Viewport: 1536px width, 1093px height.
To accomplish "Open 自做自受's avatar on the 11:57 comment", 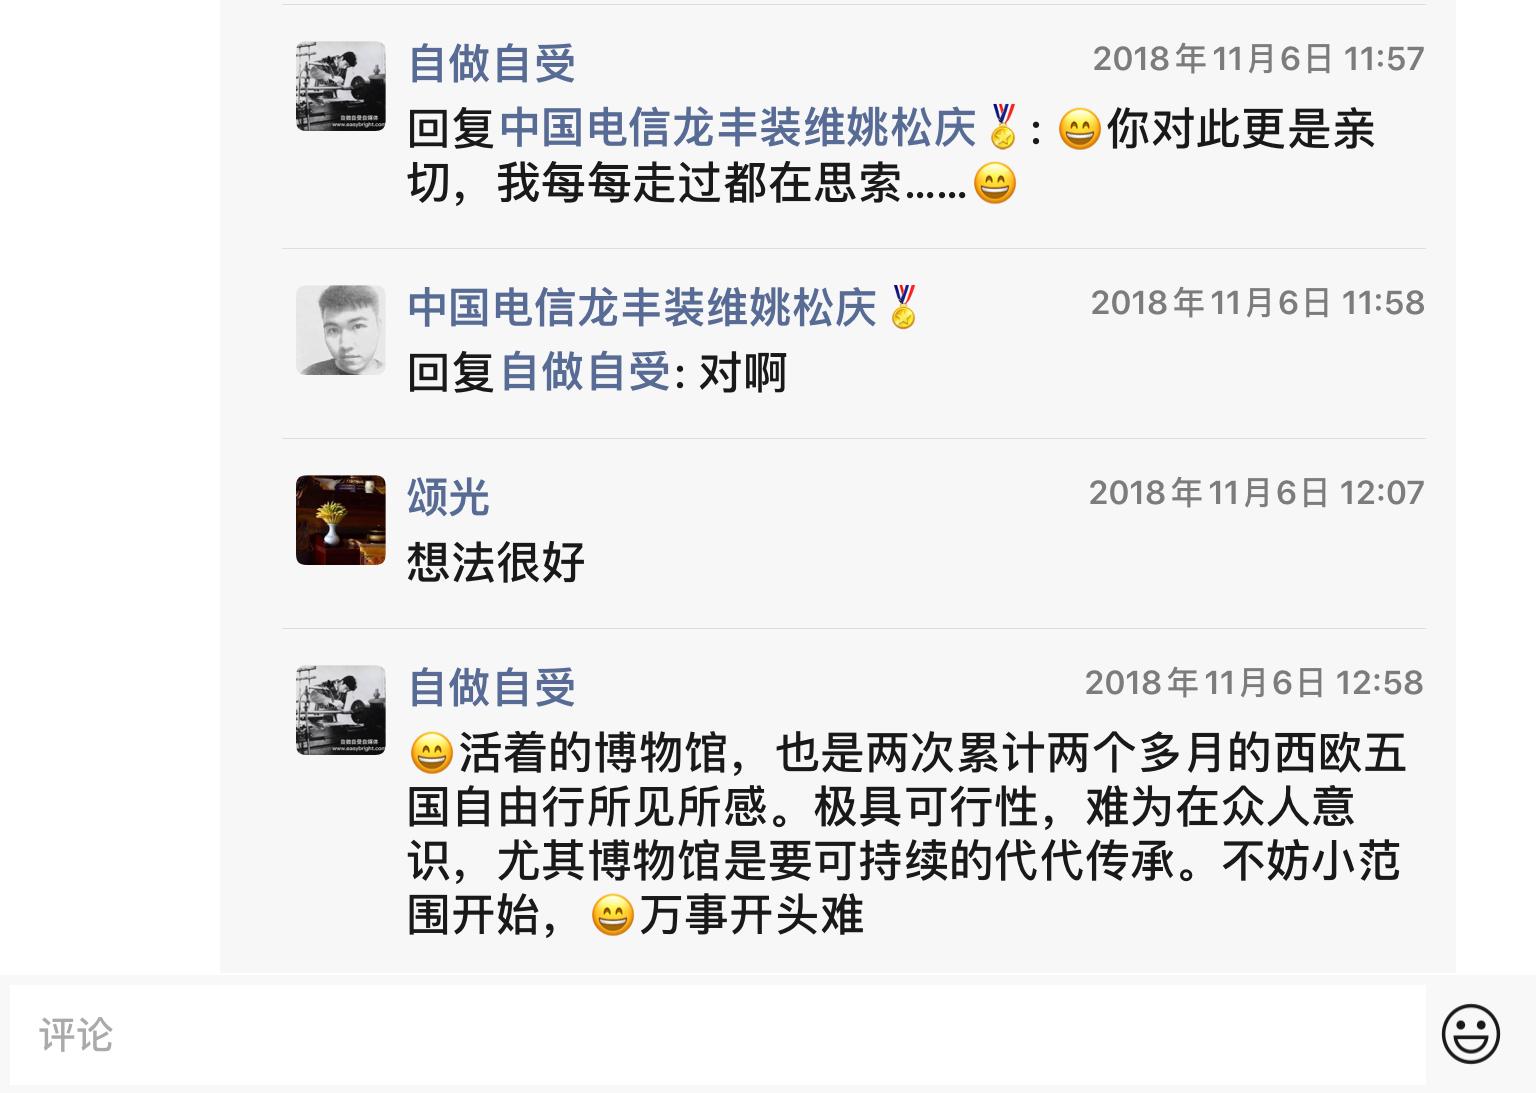I will click(x=341, y=86).
